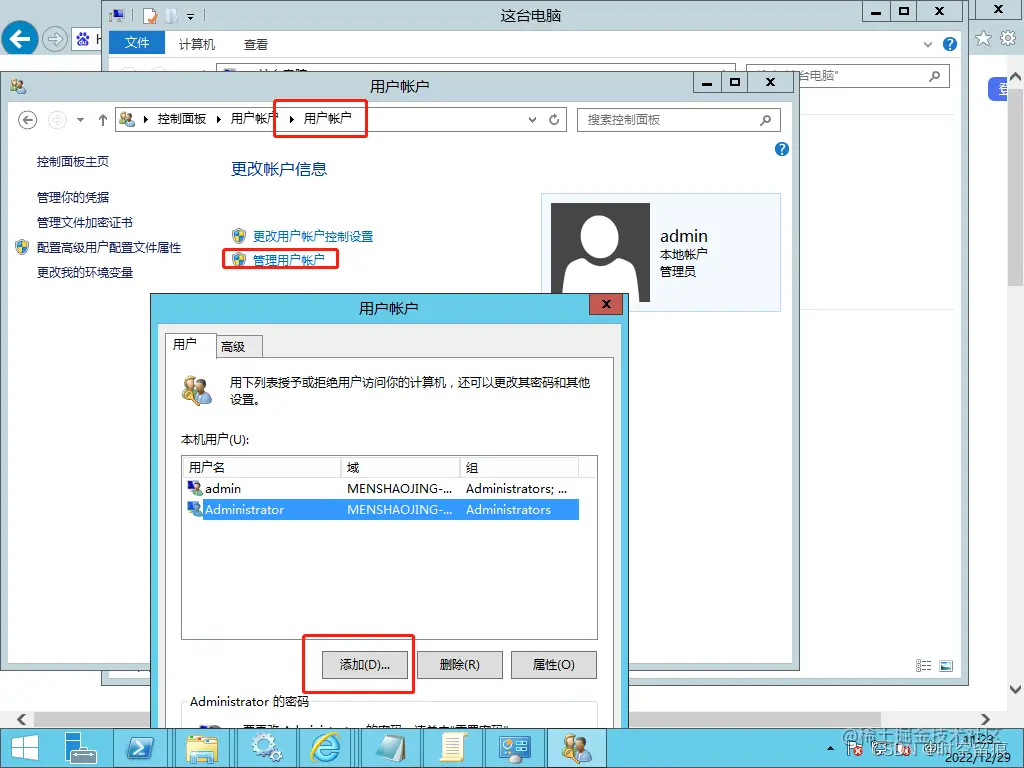This screenshot has height=768, width=1024.
Task: Click the properties quick access icon in 这台电脑 title bar
Action: pos(150,16)
